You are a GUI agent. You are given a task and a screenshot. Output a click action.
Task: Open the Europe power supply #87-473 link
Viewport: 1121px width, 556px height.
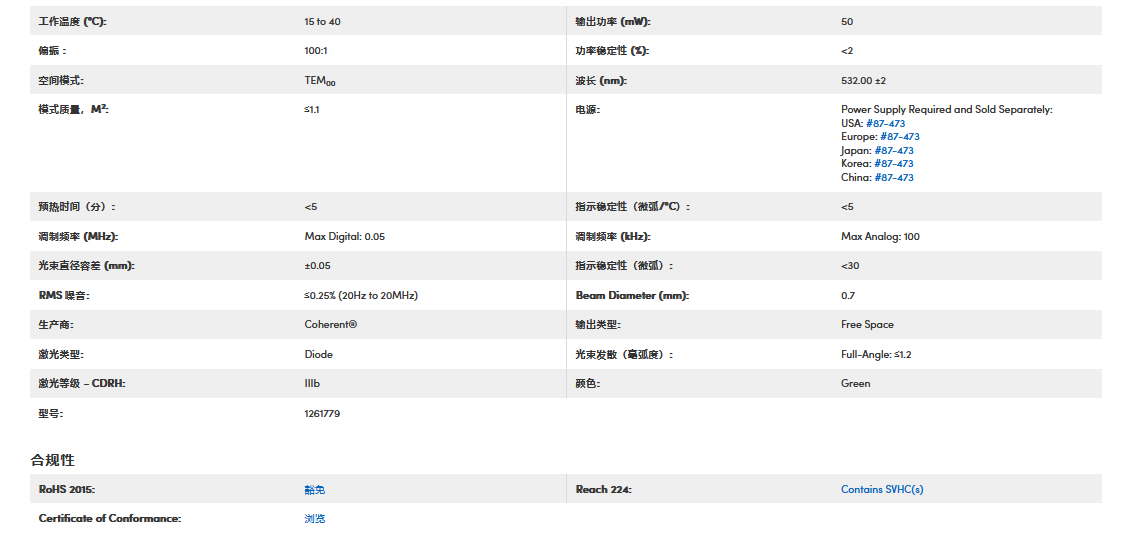coord(899,136)
